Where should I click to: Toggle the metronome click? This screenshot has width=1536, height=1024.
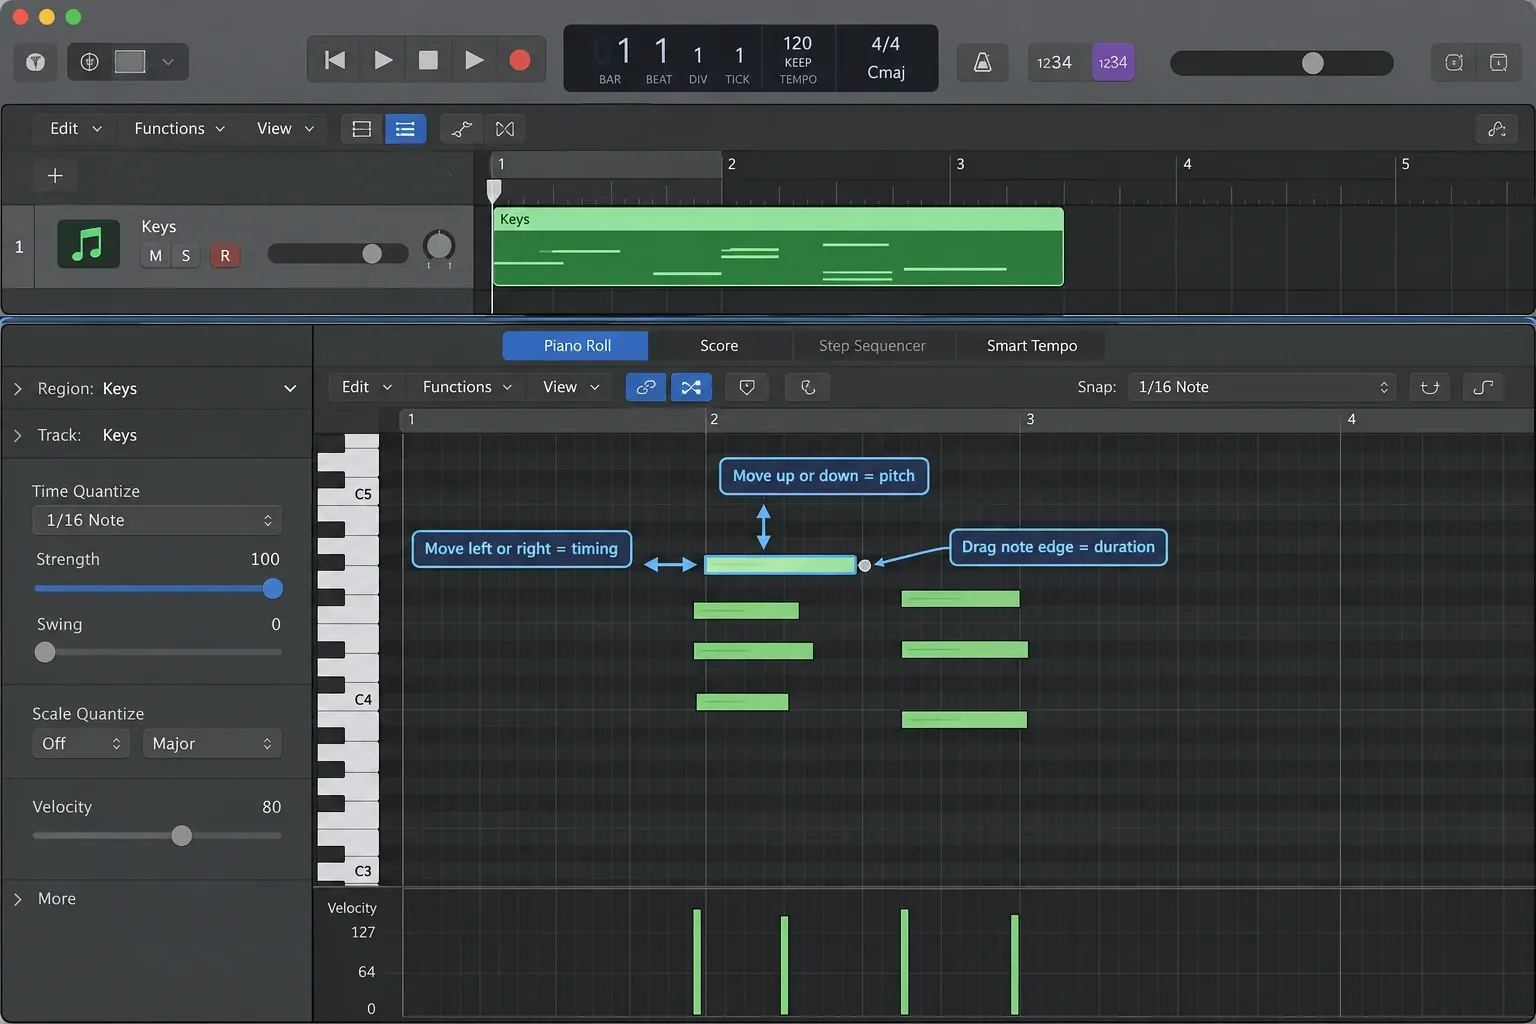(983, 62)
